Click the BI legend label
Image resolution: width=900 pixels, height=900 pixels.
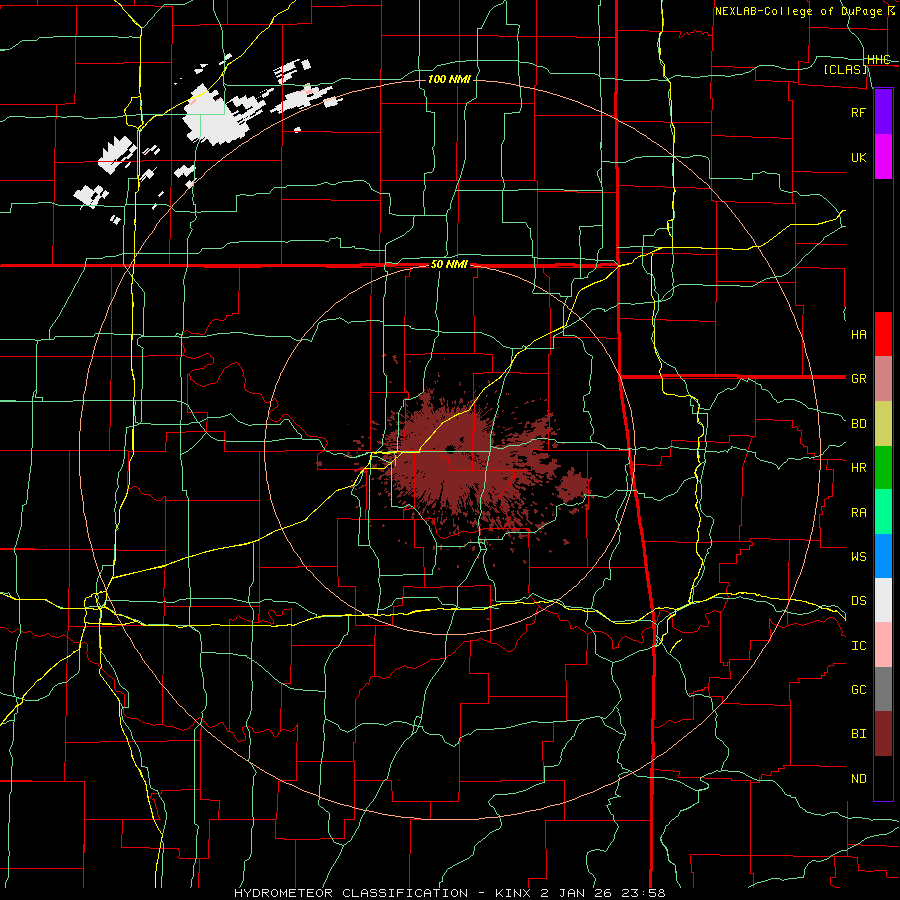(858, 734)
